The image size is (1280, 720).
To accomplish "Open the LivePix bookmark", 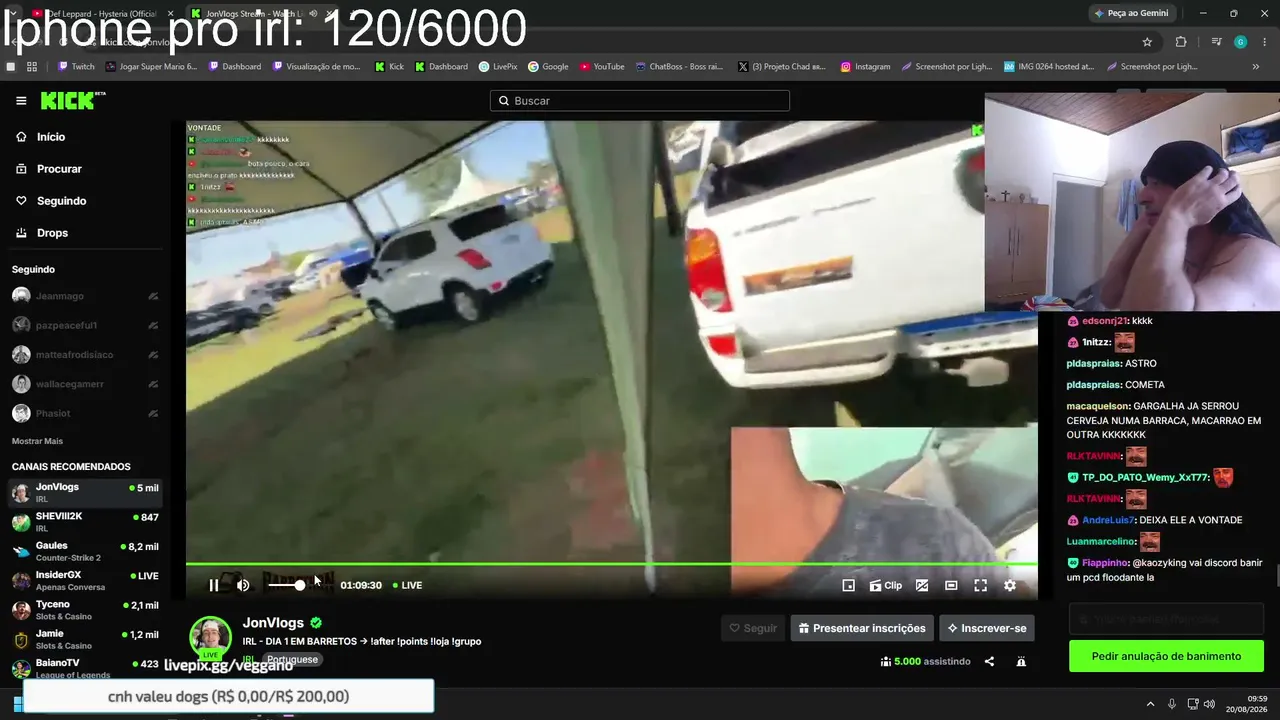I will pos(498,67).
